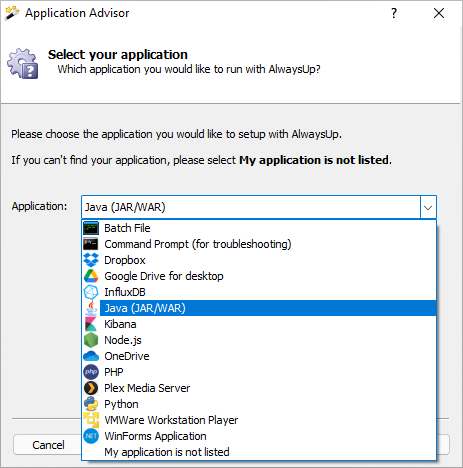Click the Java coffee cup icon

point(91,308)
